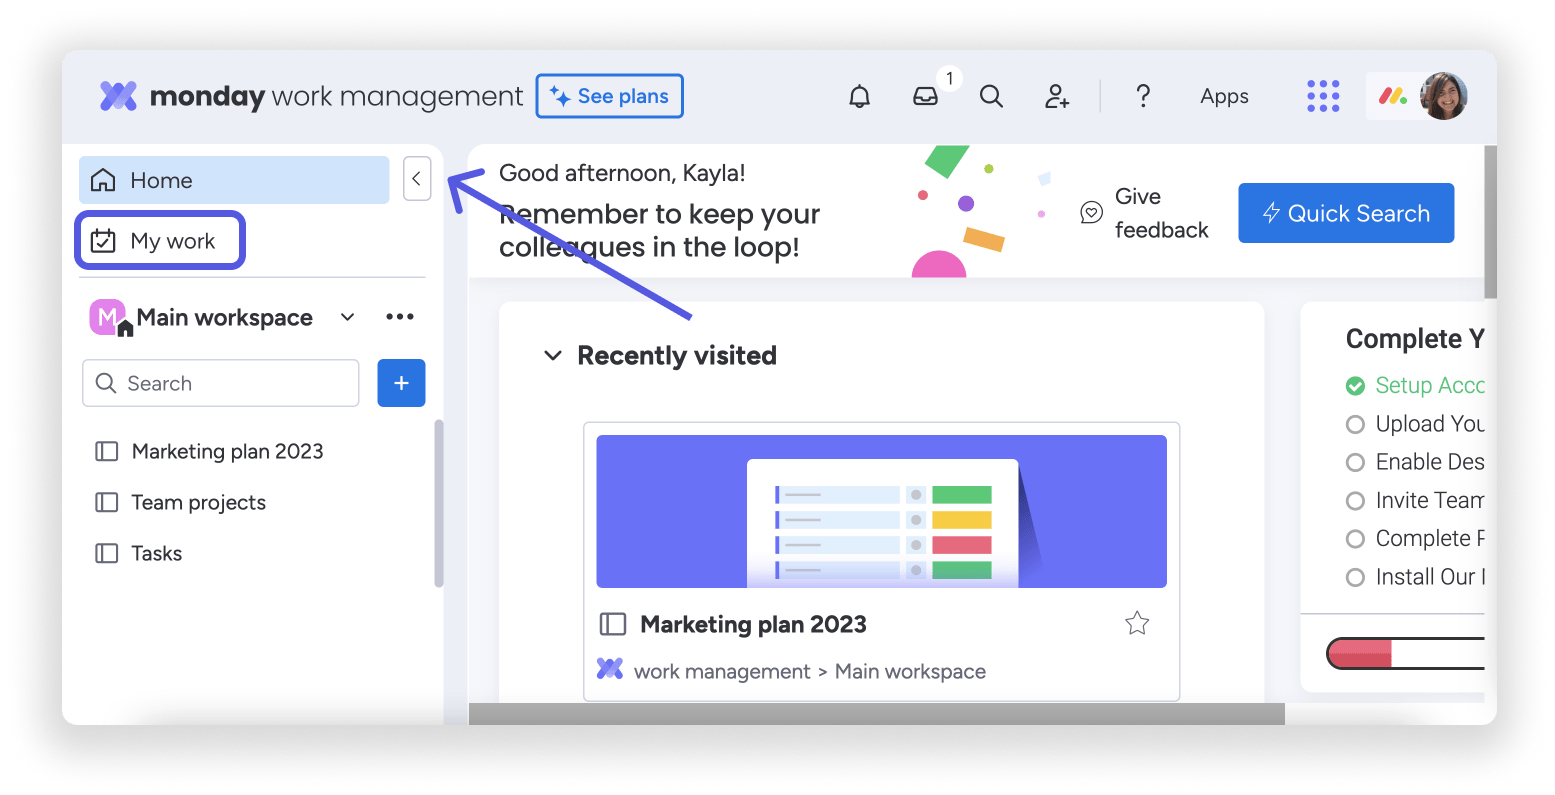Select the Install Our app checklist item
This screenshot has width=1555, height=795.
click(x=1414, y=577)
